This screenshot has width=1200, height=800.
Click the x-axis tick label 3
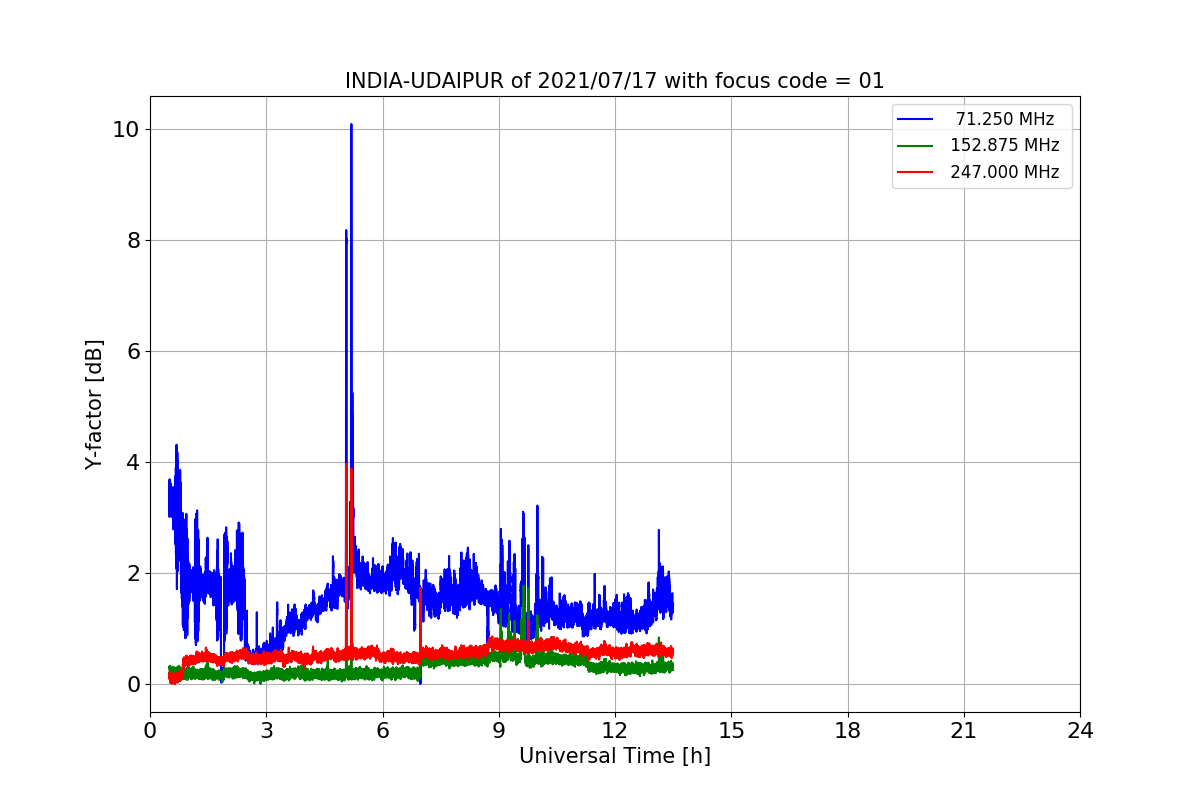click(x=266, y=731)
